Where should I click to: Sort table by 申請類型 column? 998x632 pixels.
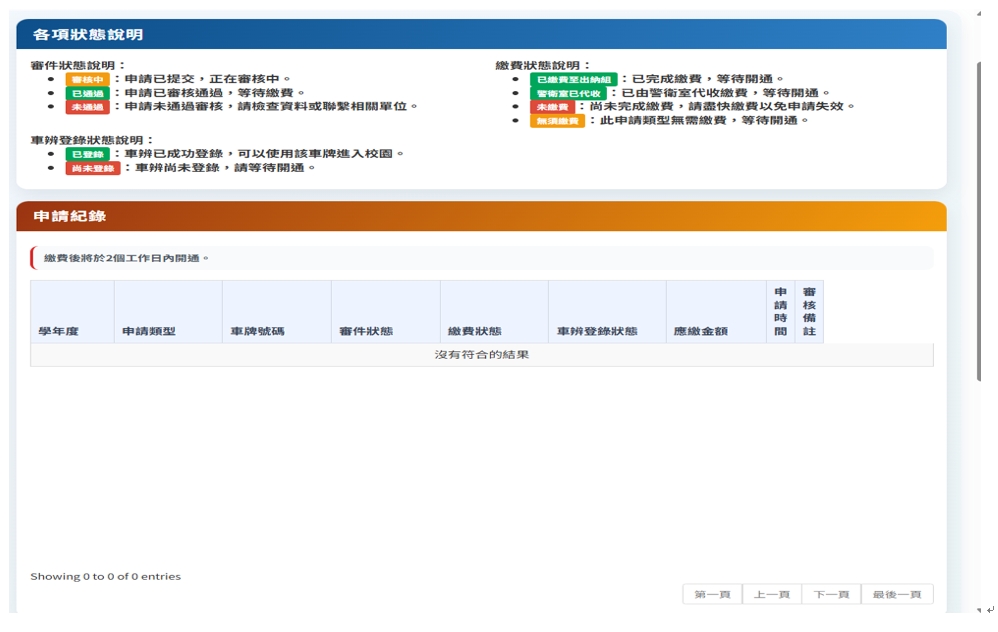[x=168, y=312]
